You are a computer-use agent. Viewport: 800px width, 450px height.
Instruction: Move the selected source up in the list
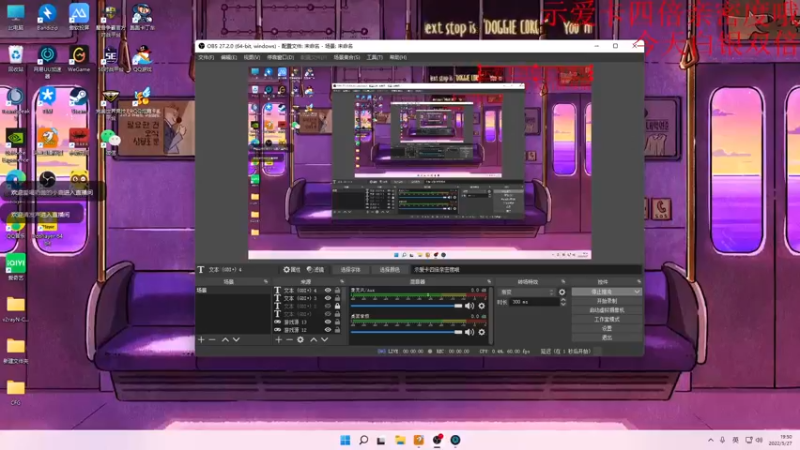(x=313, y=339)
